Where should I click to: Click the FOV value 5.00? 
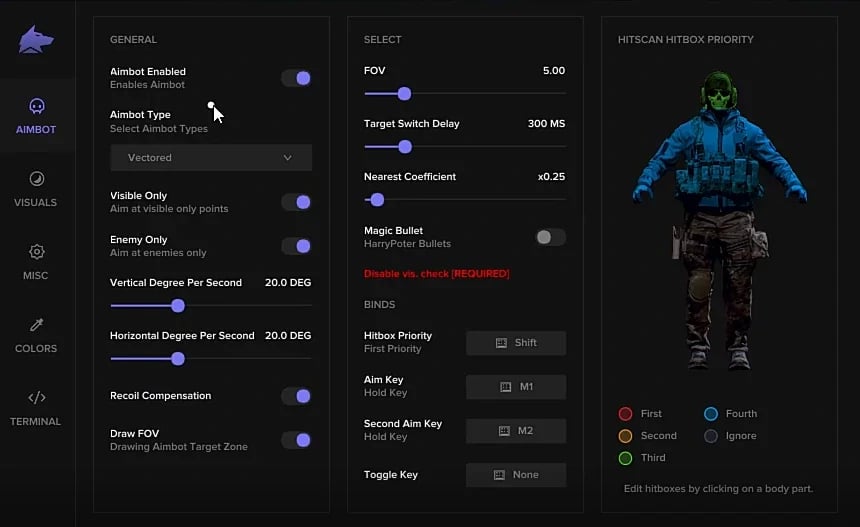[x=554, y=71]
